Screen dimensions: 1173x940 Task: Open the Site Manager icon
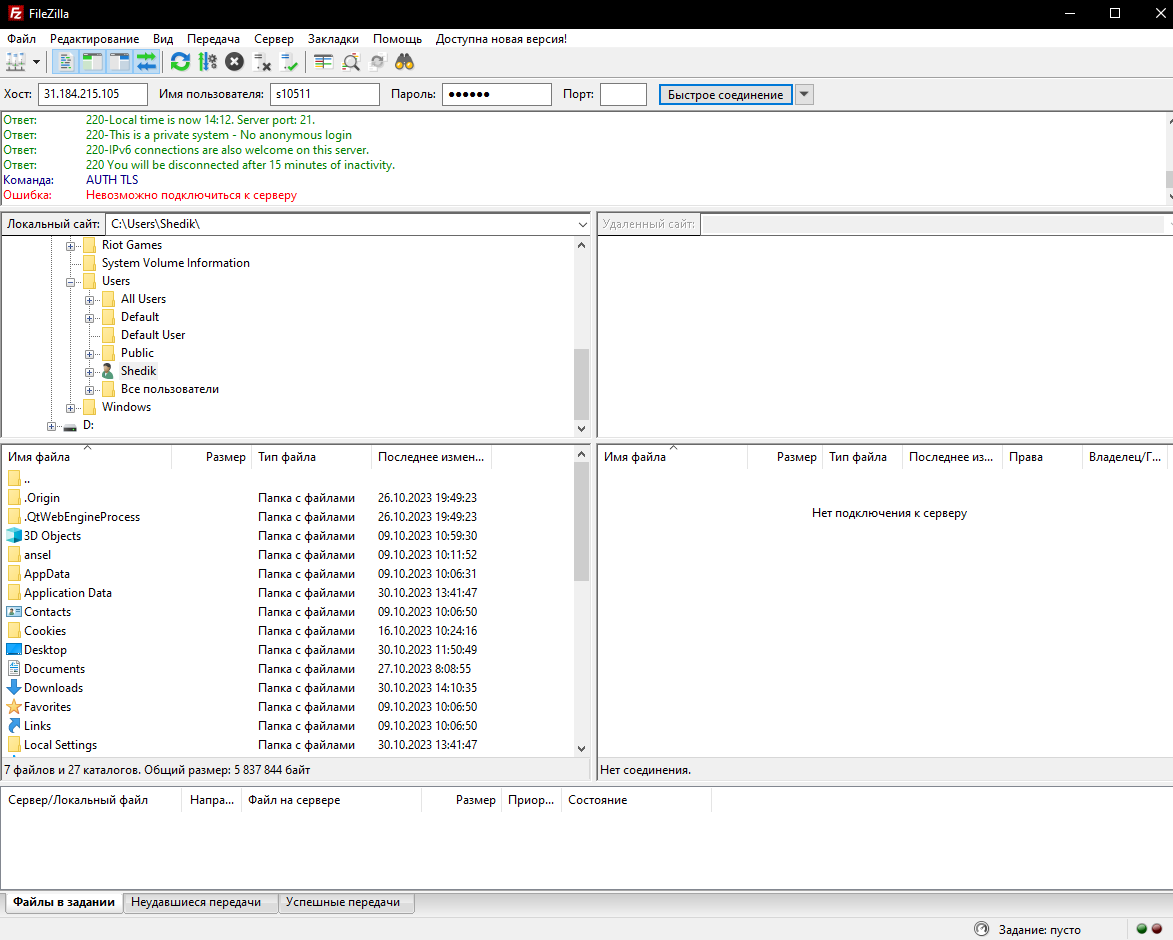(x=16, y=62)
